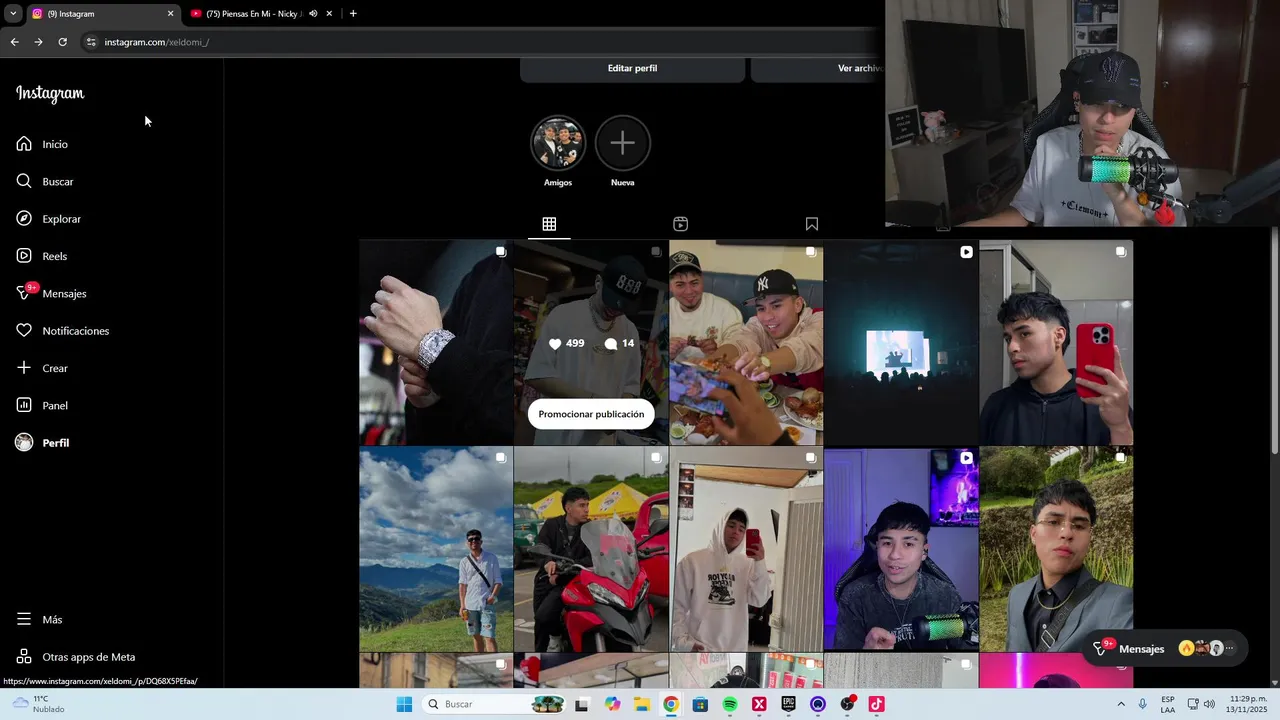Open the red phone mirror selfie post

point(1056,342)
